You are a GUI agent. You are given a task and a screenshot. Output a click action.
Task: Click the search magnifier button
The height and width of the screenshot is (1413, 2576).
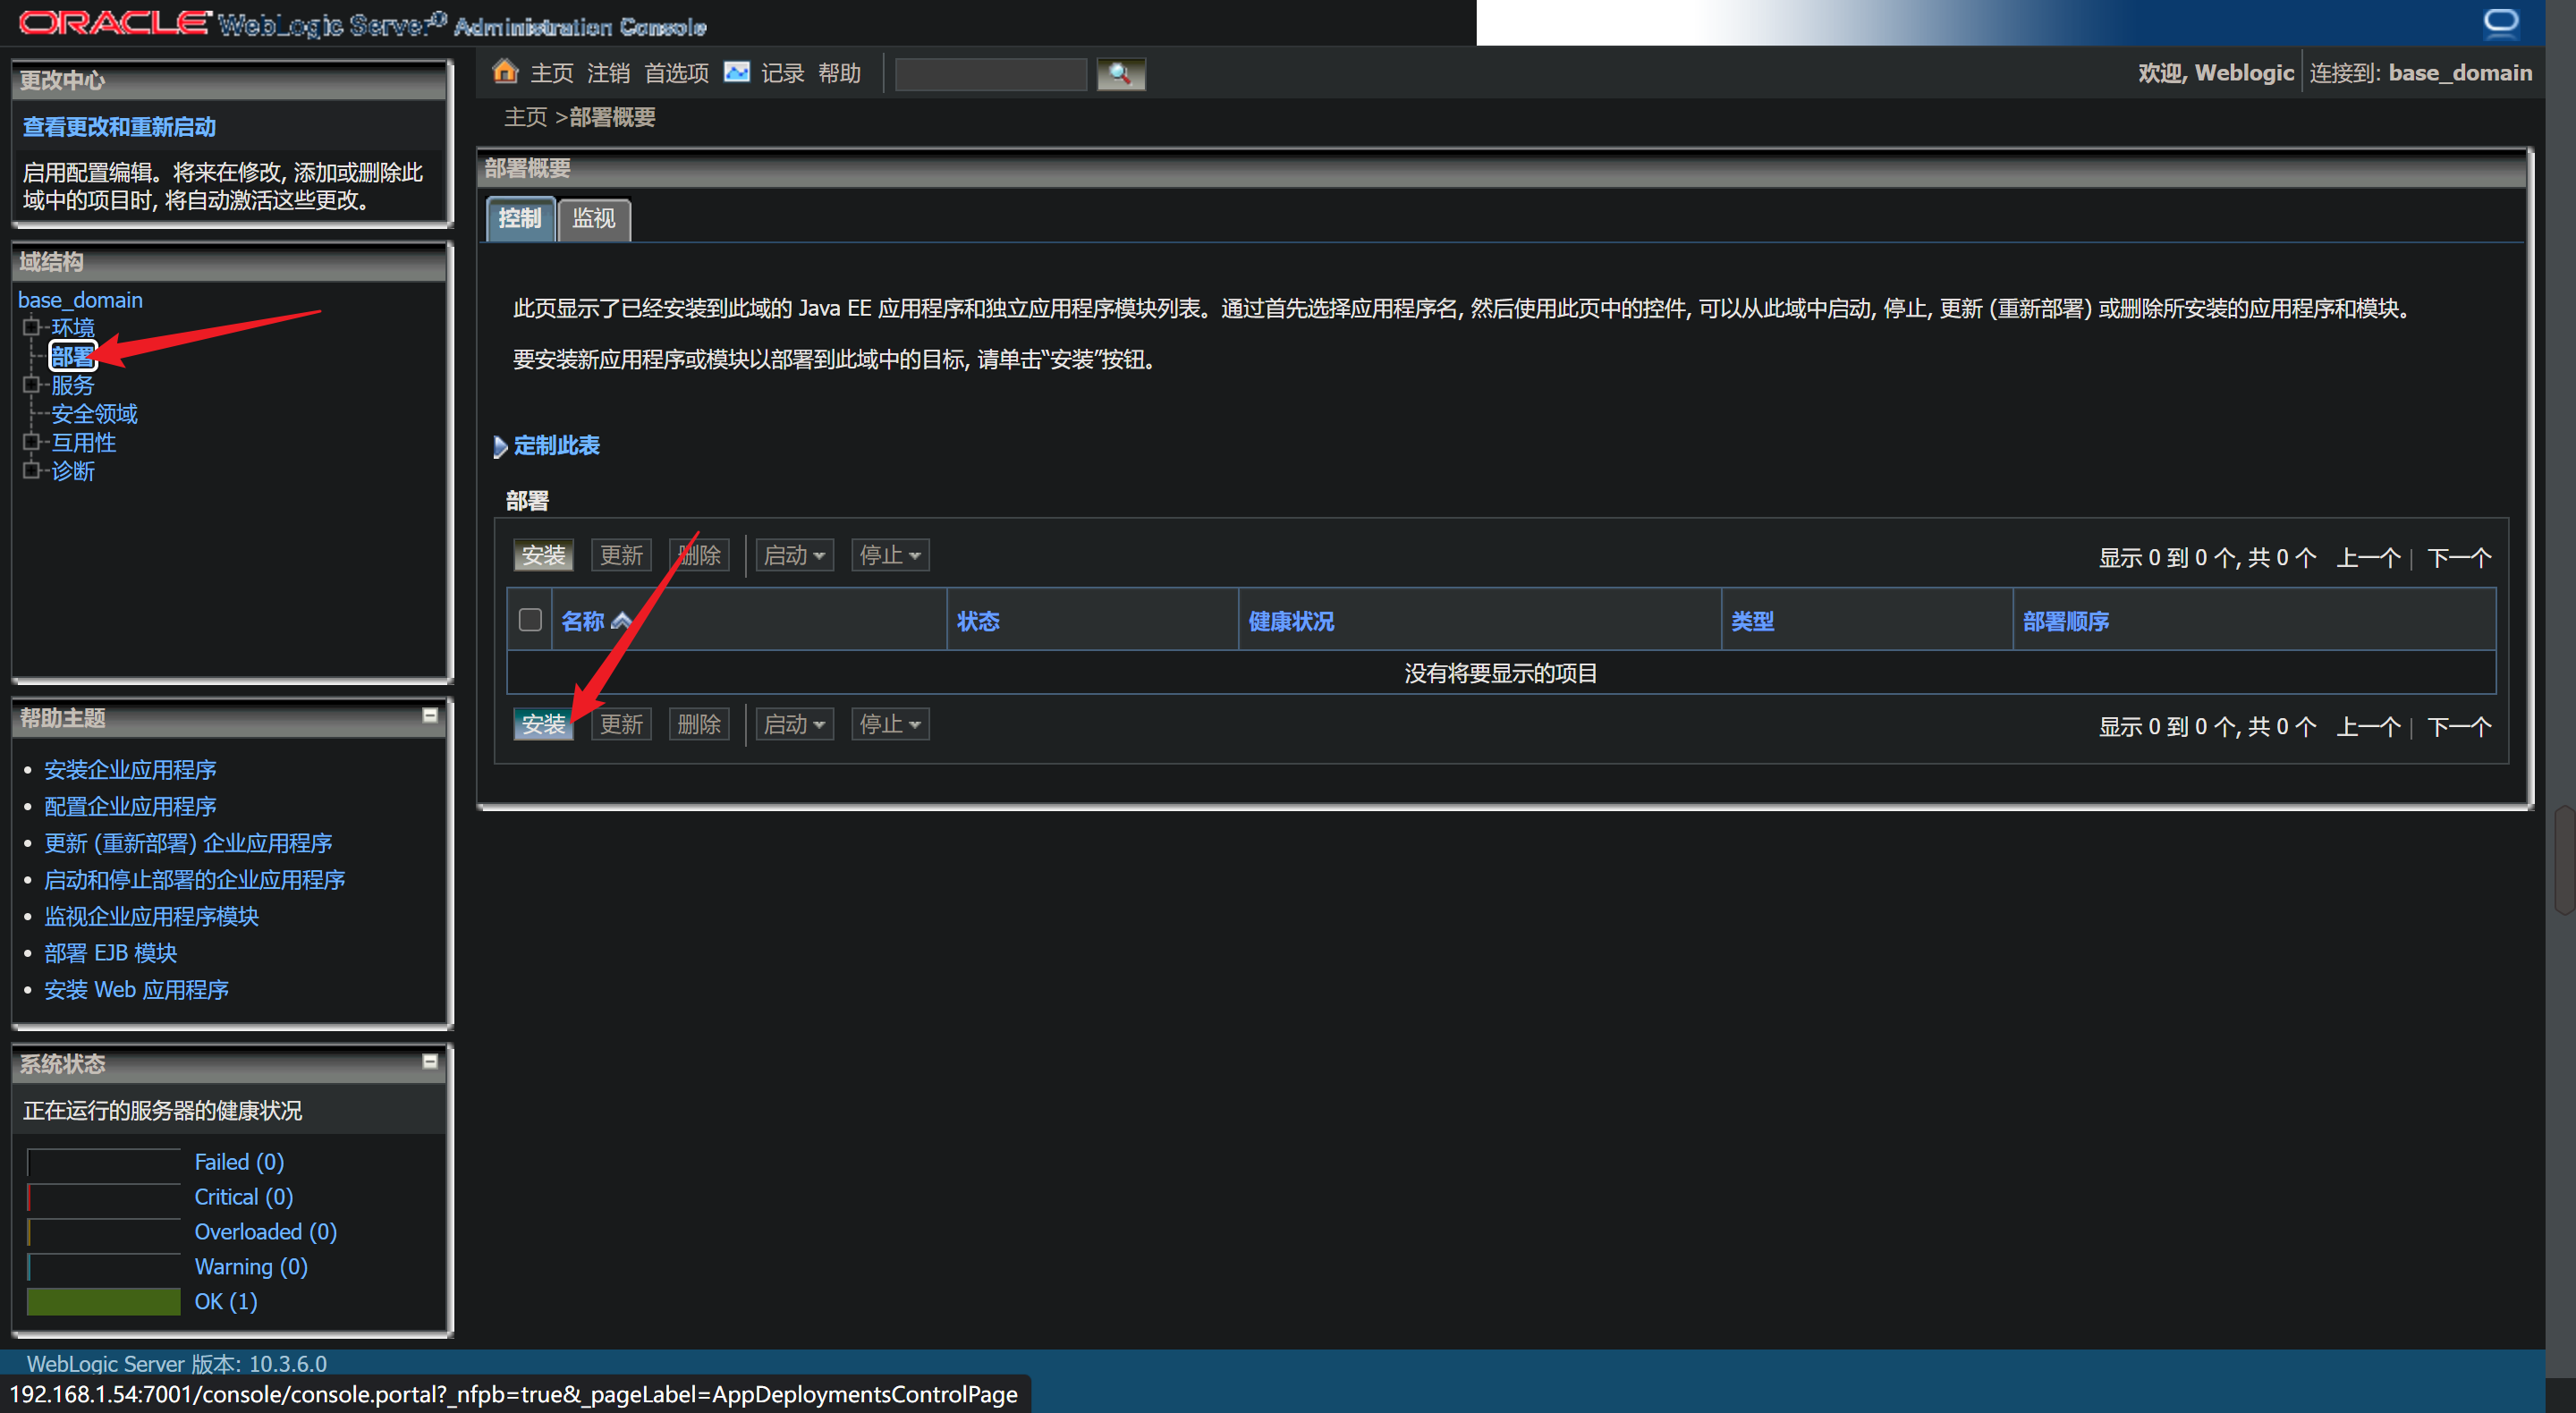click(x=1120, y=74)
